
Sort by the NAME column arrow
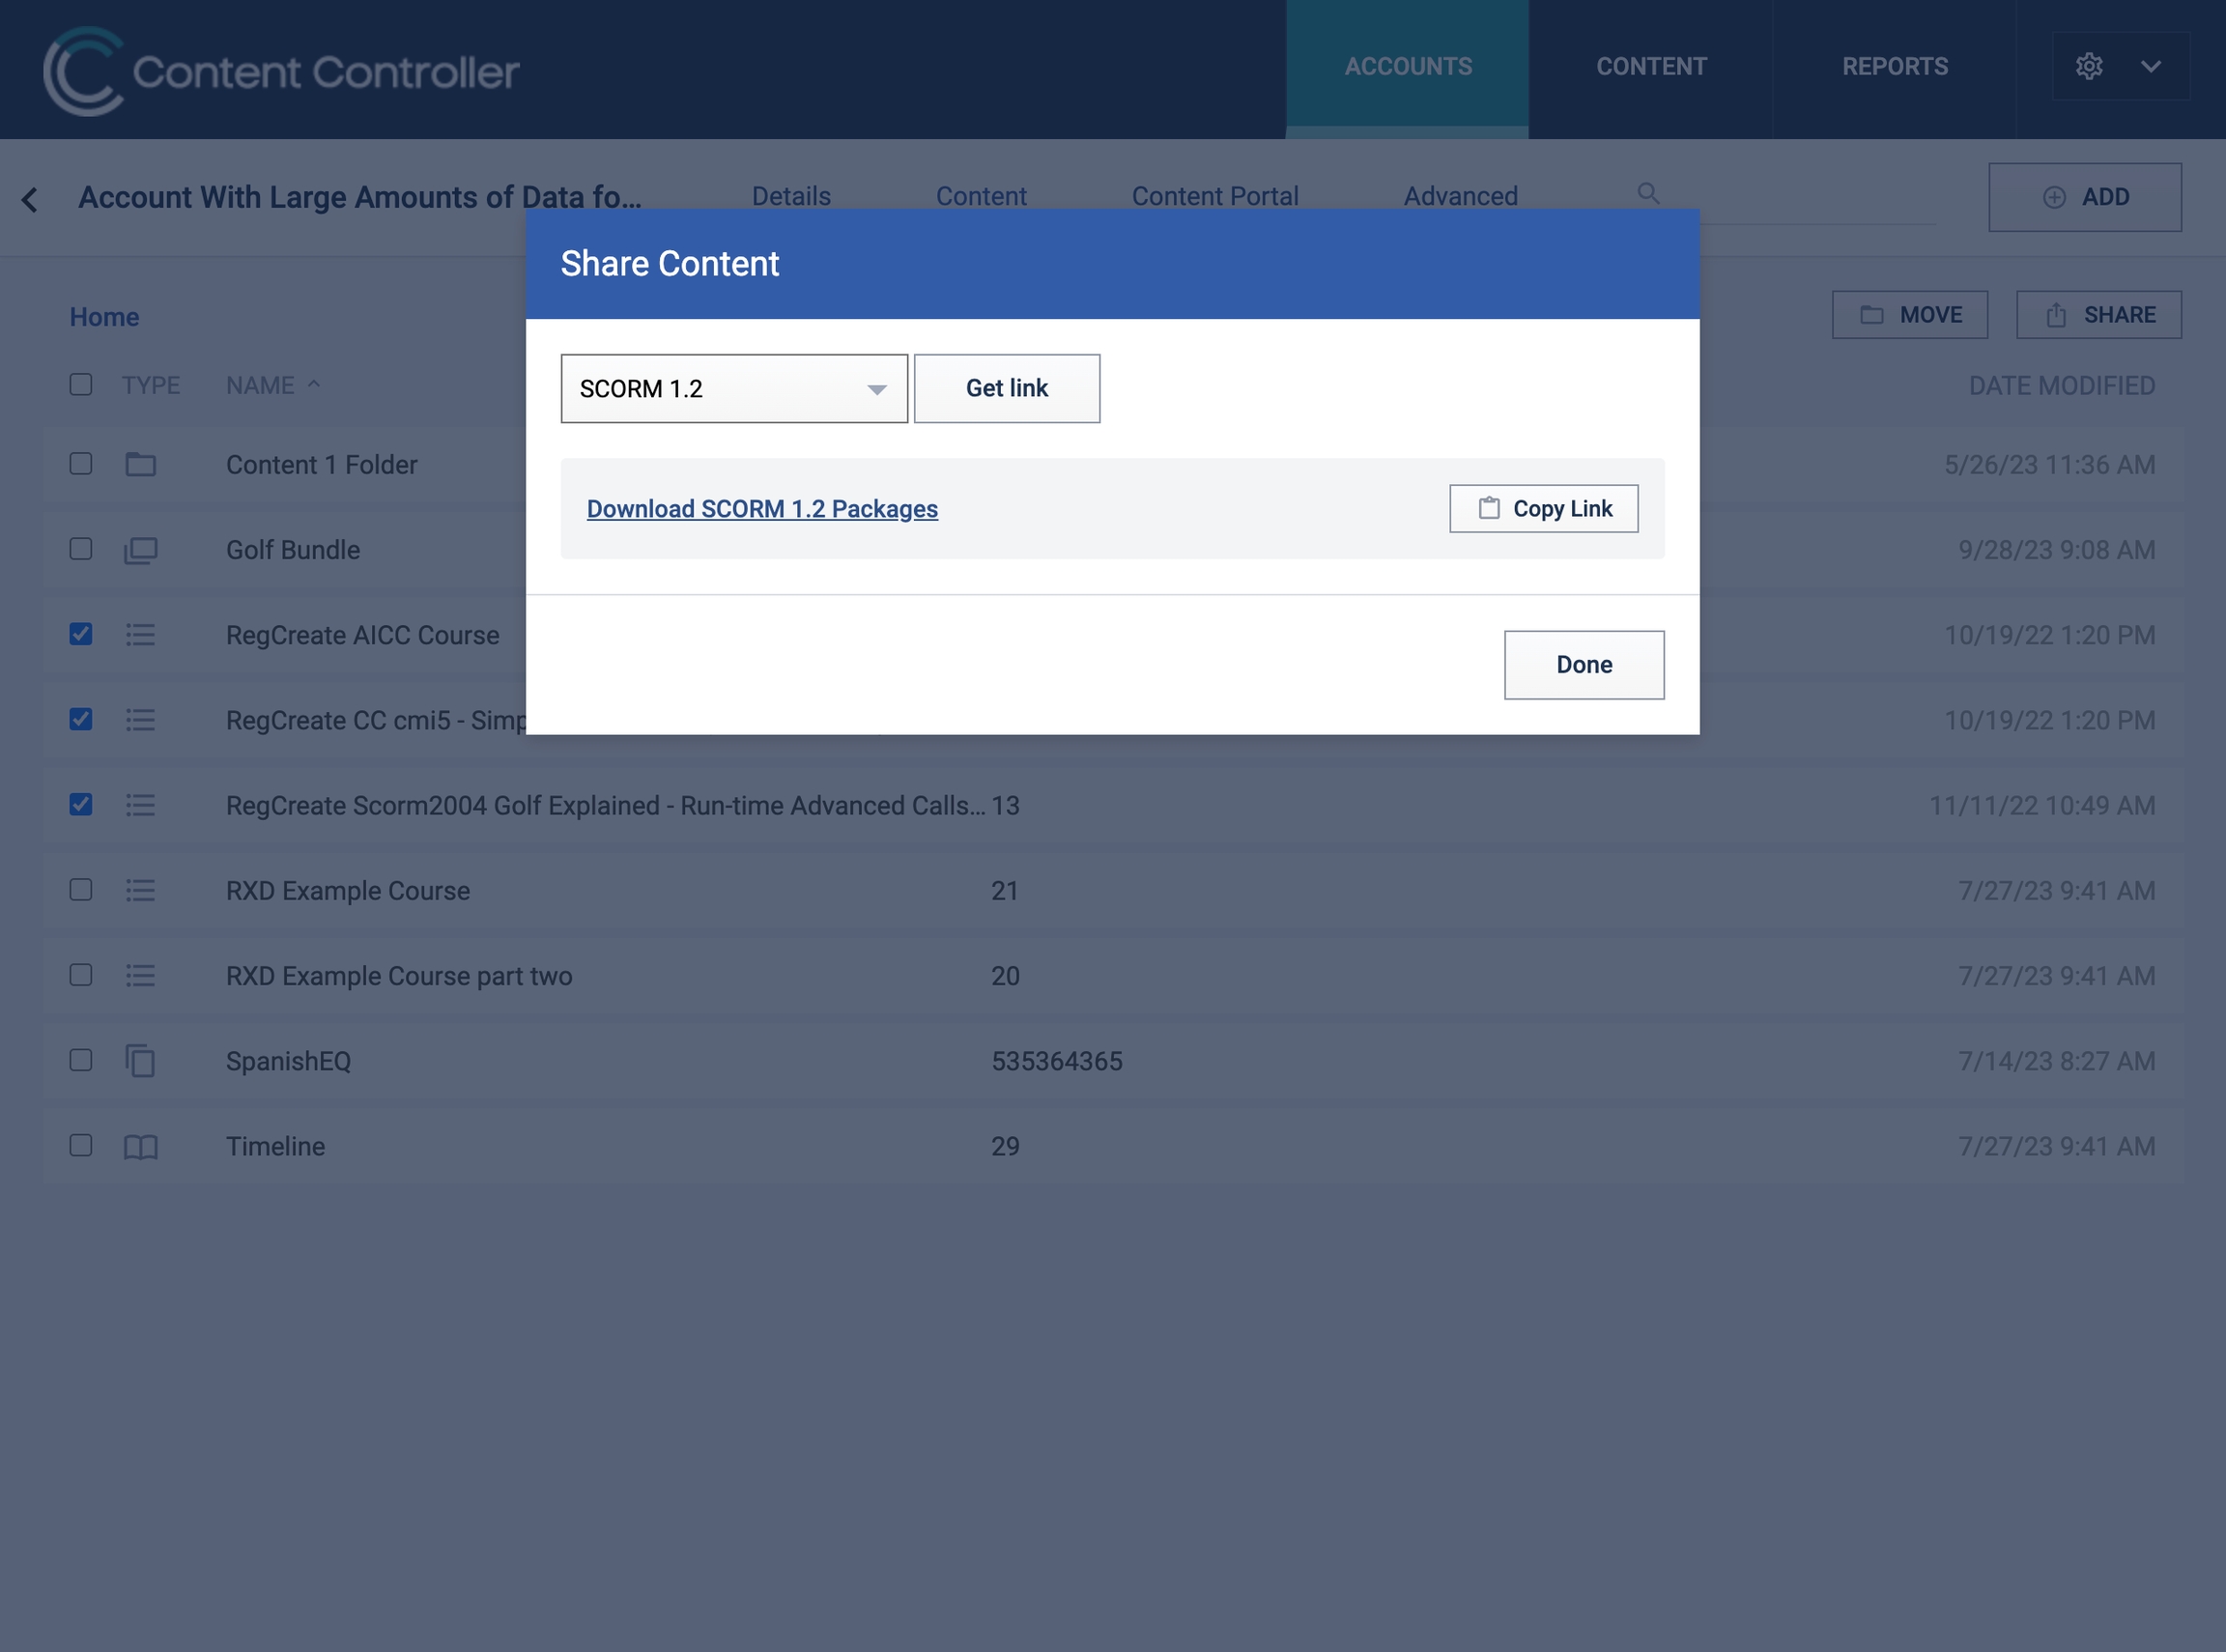[x=313, y=384]
